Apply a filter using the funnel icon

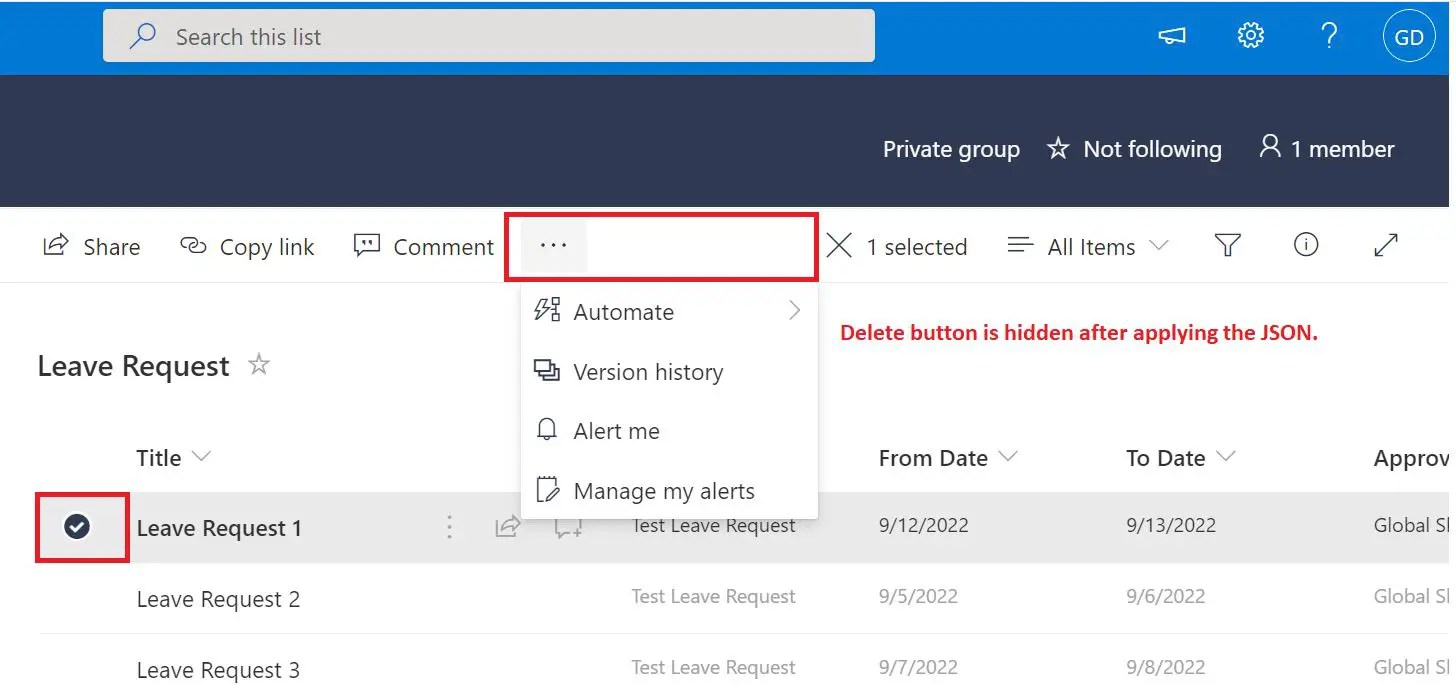coord(1228,245)
